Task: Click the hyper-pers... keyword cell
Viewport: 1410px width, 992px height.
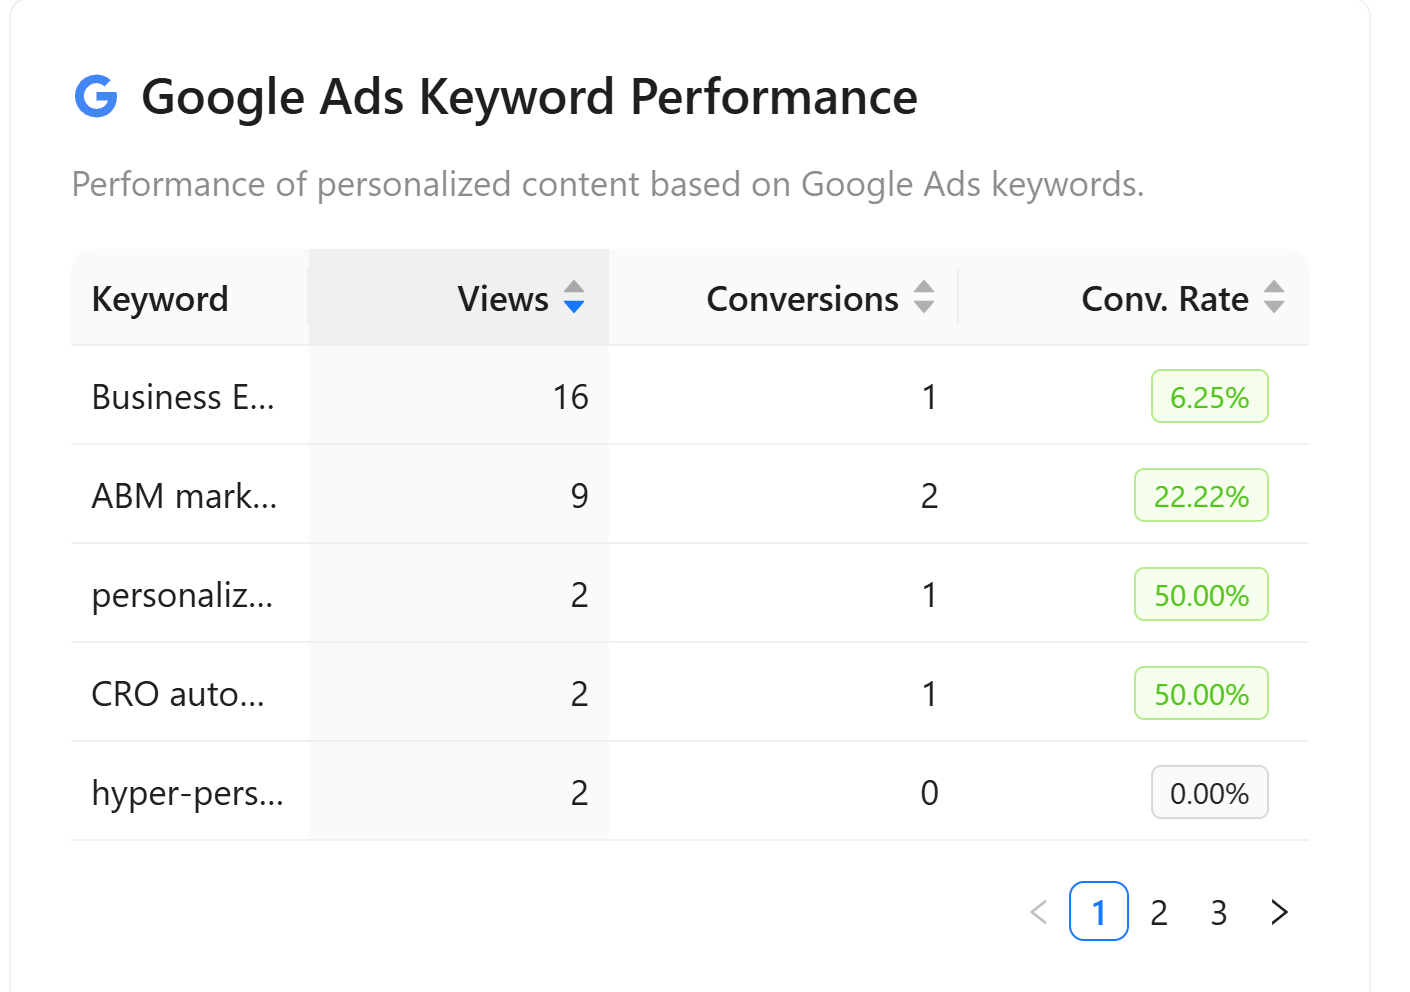Action: point(187,793)
